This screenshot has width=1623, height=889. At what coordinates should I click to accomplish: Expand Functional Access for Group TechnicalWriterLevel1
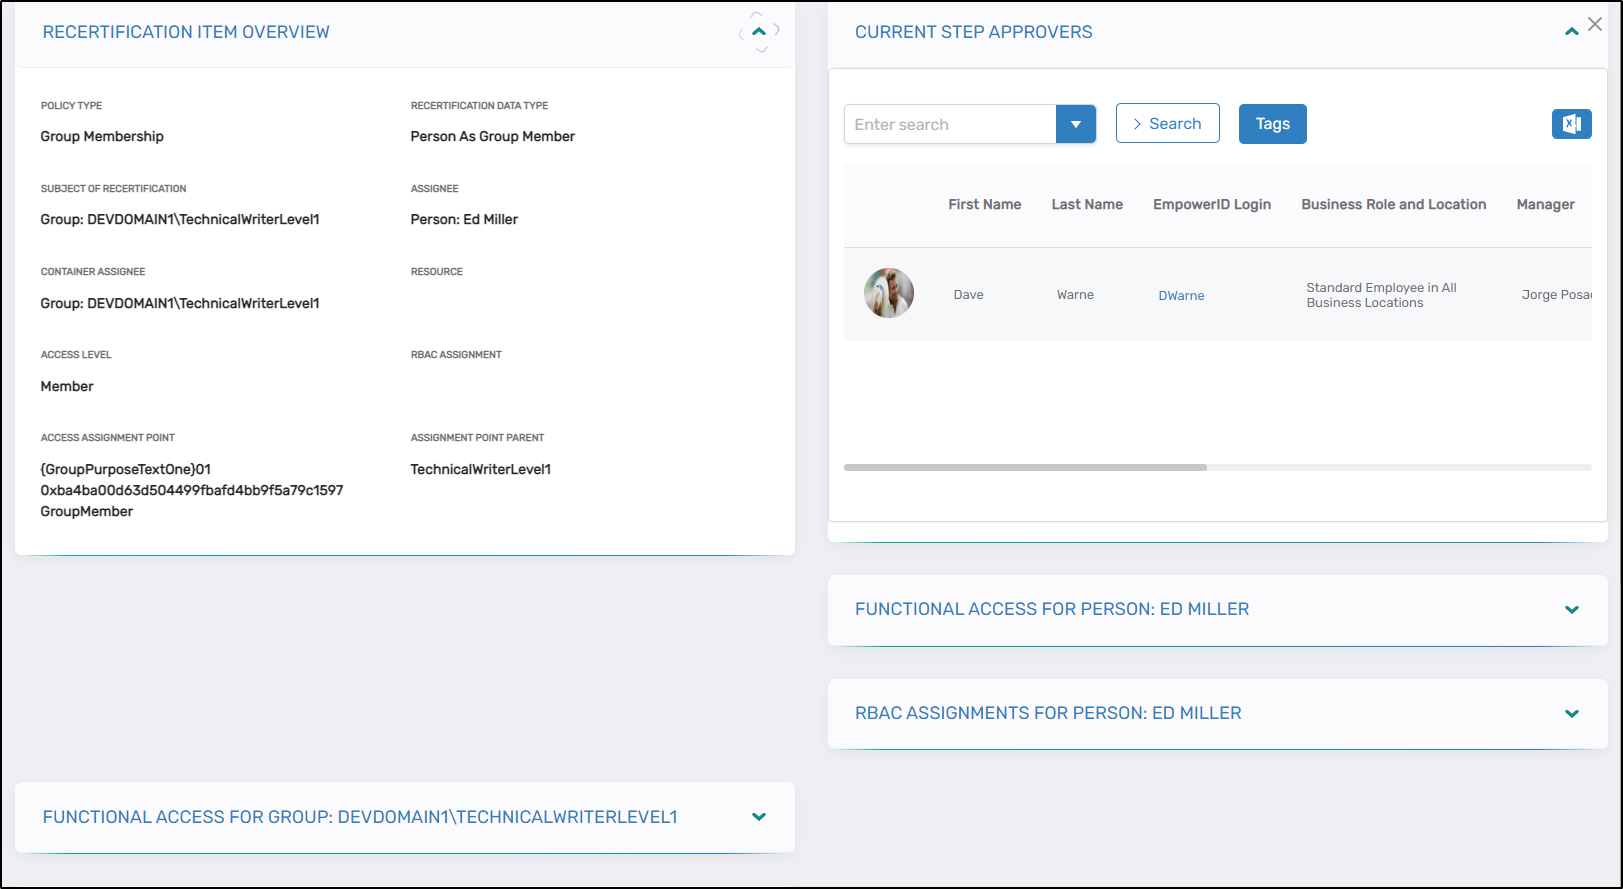pyautogui.click(x=759, y=817)
